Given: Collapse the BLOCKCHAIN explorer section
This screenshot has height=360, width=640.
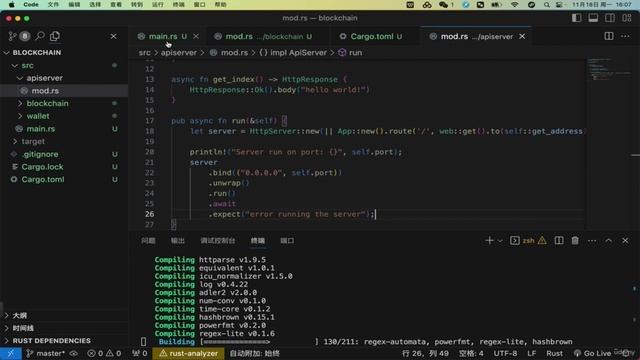Looking at the screenshot, I should click(x=64, y=53).
